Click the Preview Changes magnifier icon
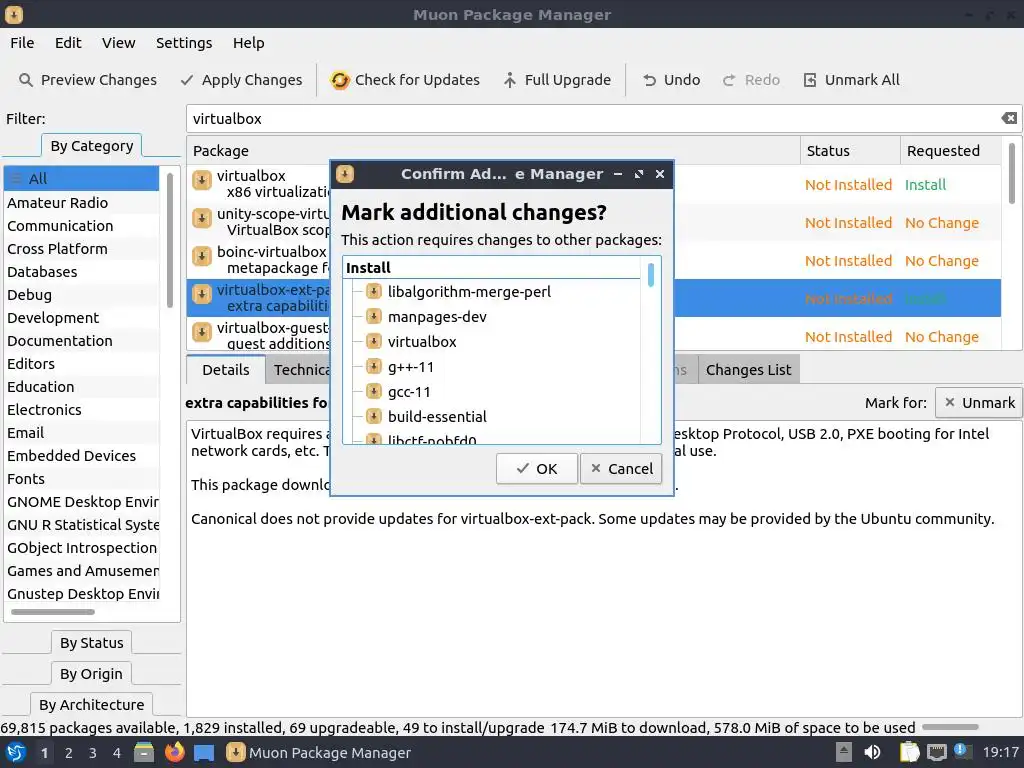The width and height of the screenshot is (1024, 768). coord(25,80)
